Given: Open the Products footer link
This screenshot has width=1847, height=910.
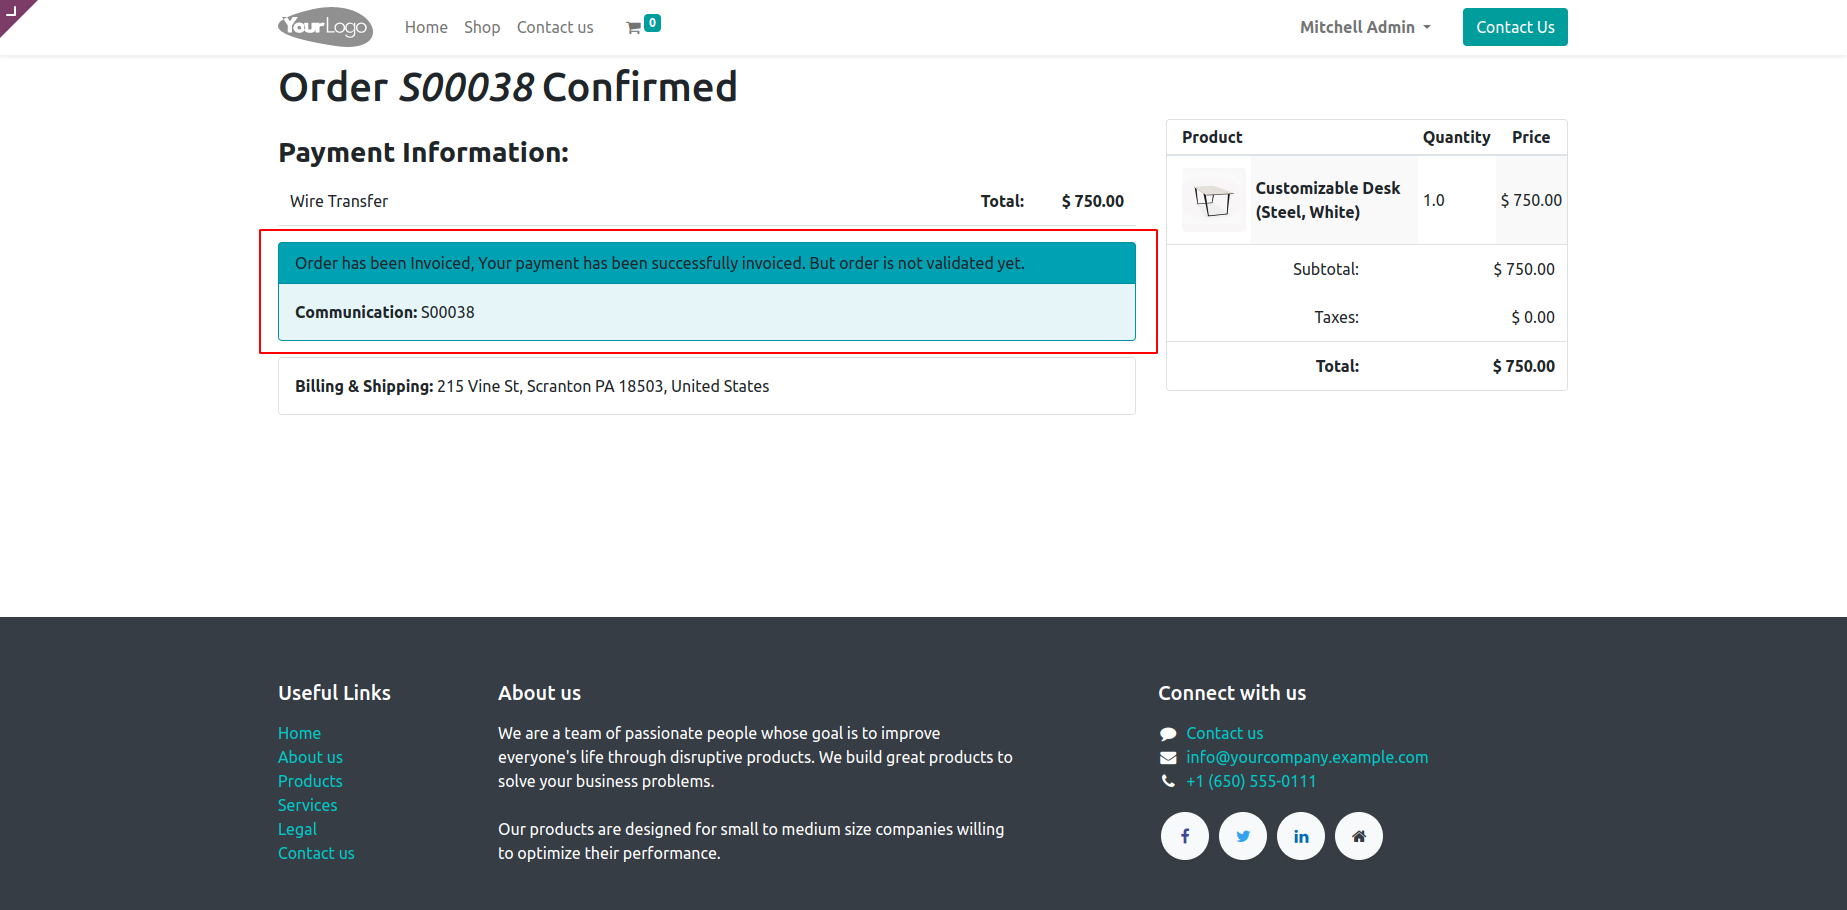Looking at the screenshot, I should pyautogui.click(x=310, y=781).
